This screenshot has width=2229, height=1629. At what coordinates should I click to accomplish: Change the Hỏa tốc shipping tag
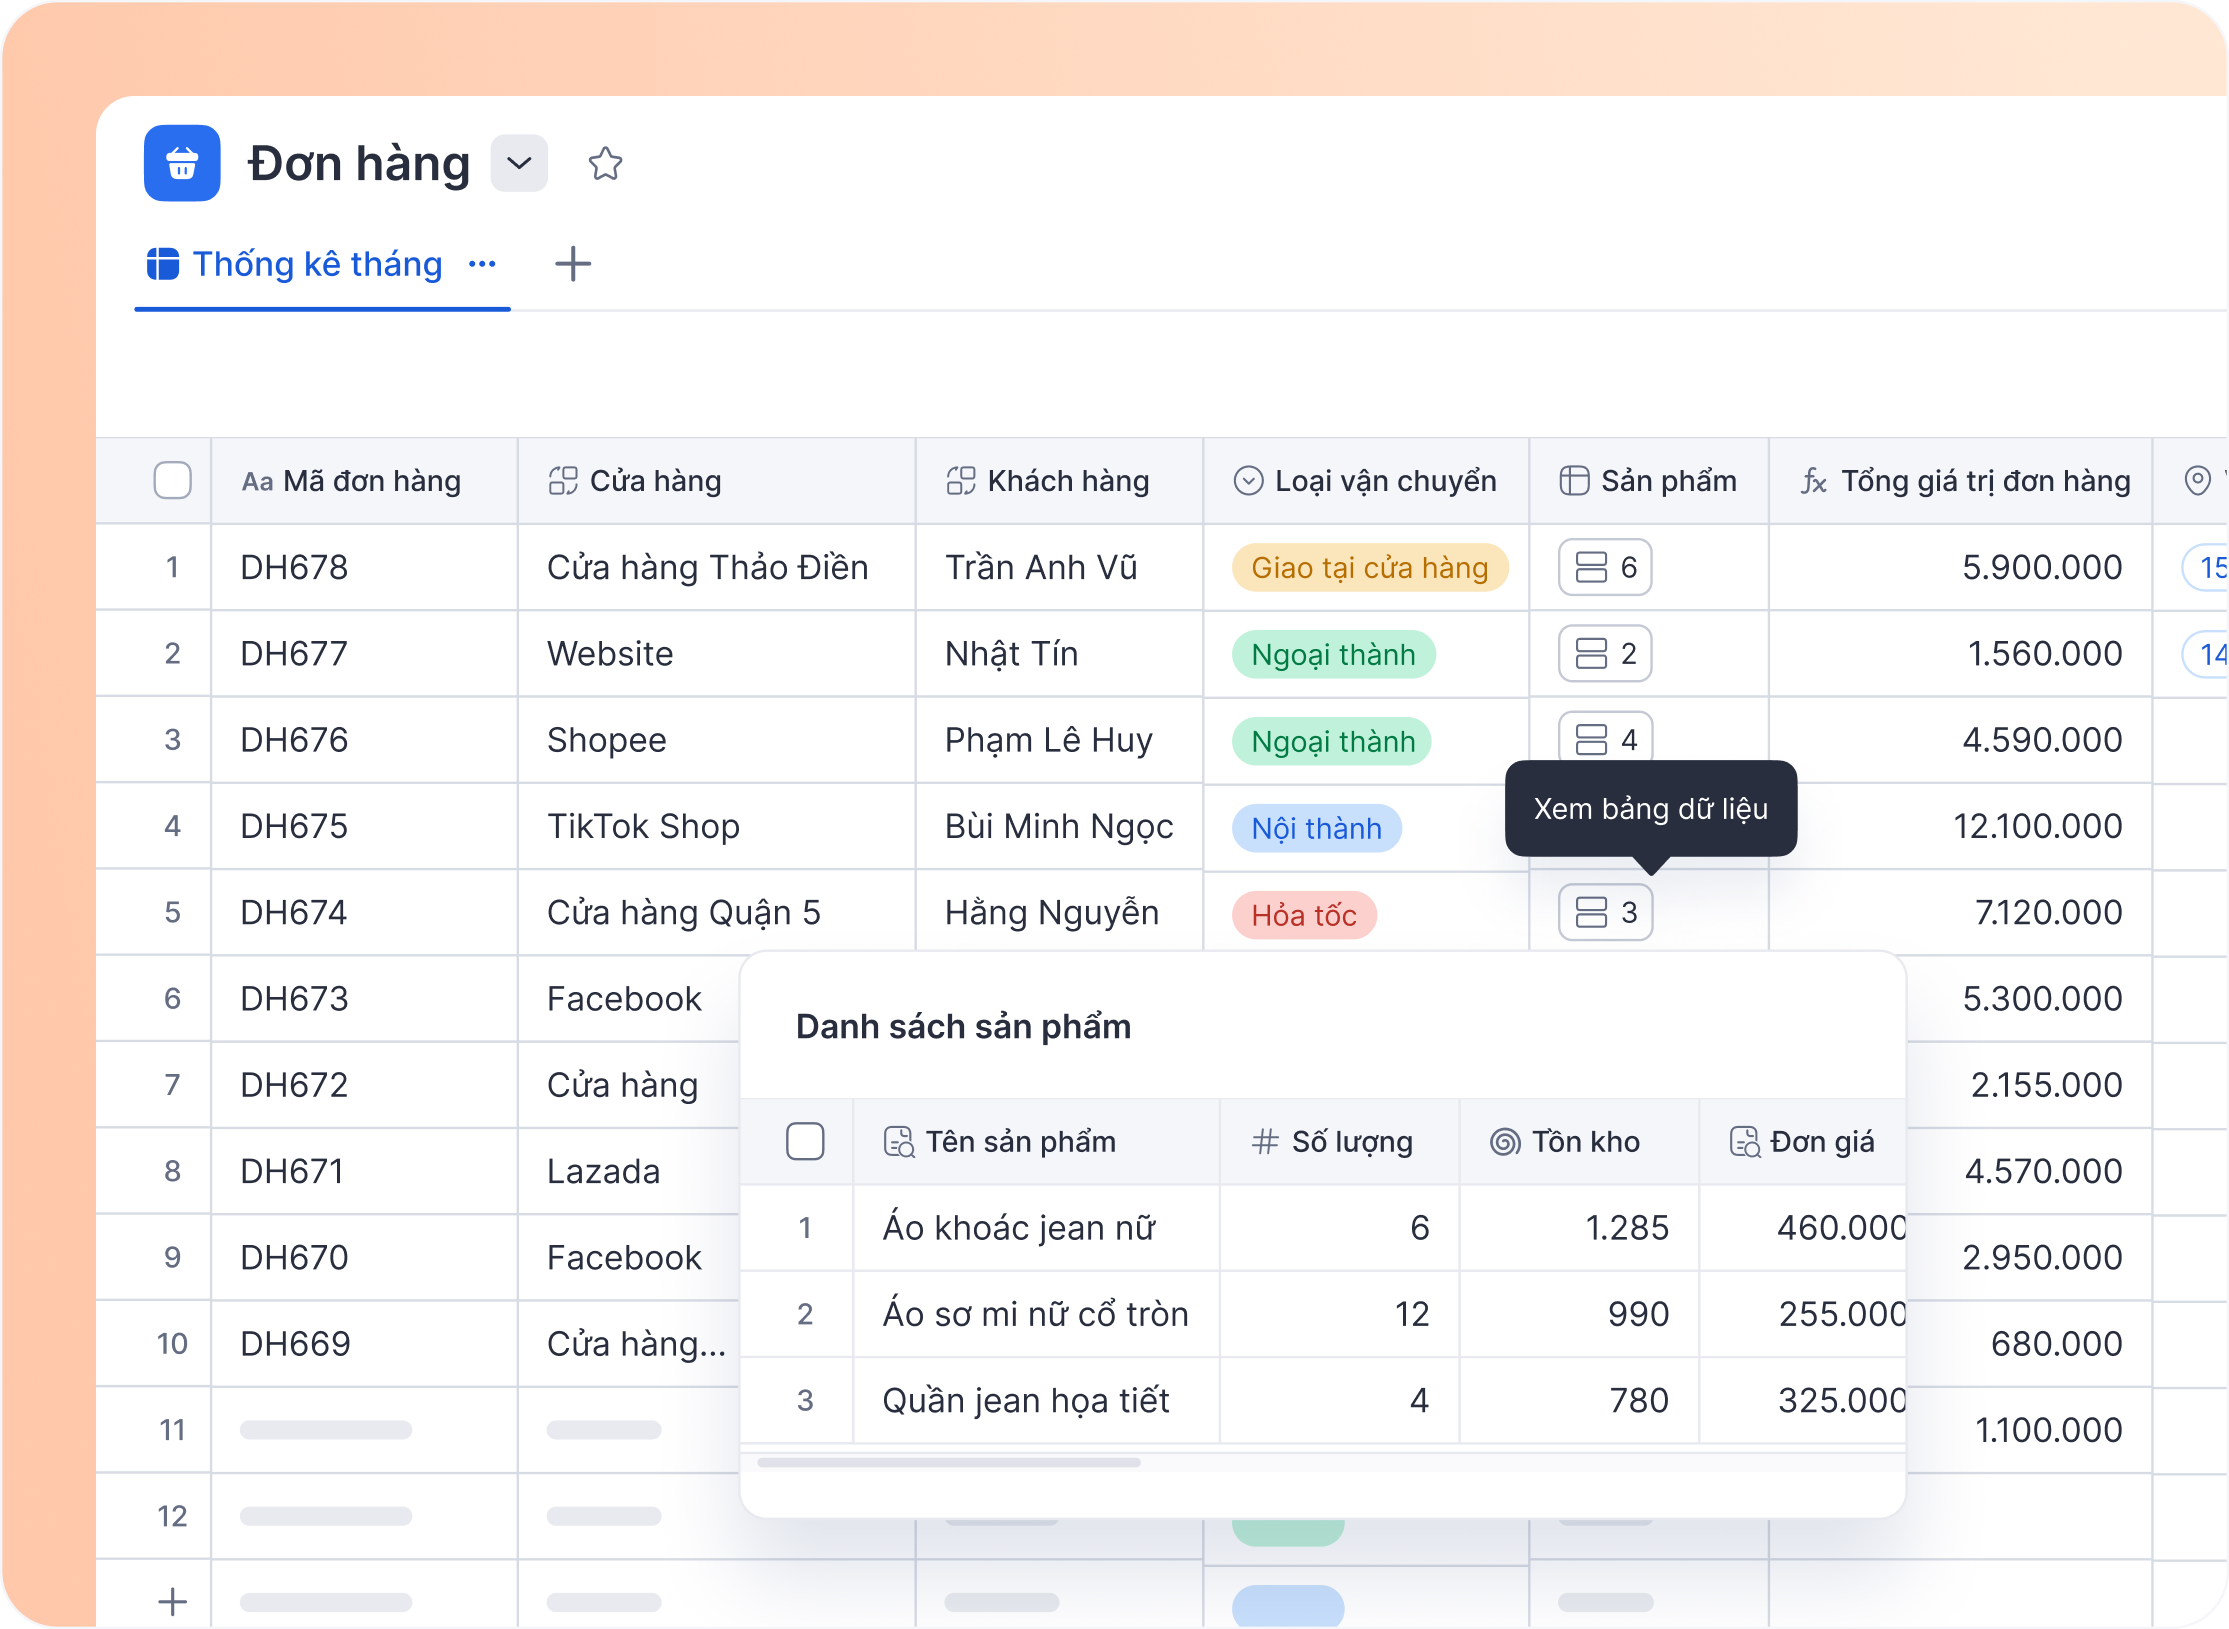coord(1303,915)
